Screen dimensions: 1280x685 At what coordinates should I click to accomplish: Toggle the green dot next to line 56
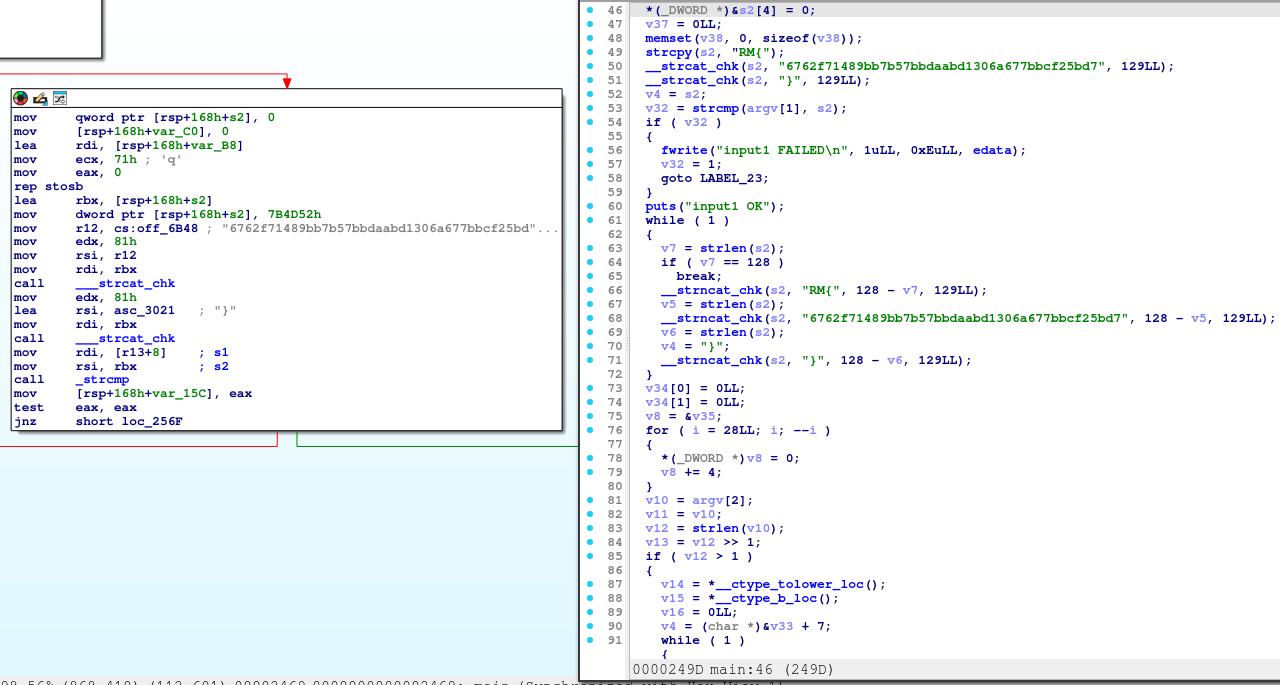click(x=590, y=150)
